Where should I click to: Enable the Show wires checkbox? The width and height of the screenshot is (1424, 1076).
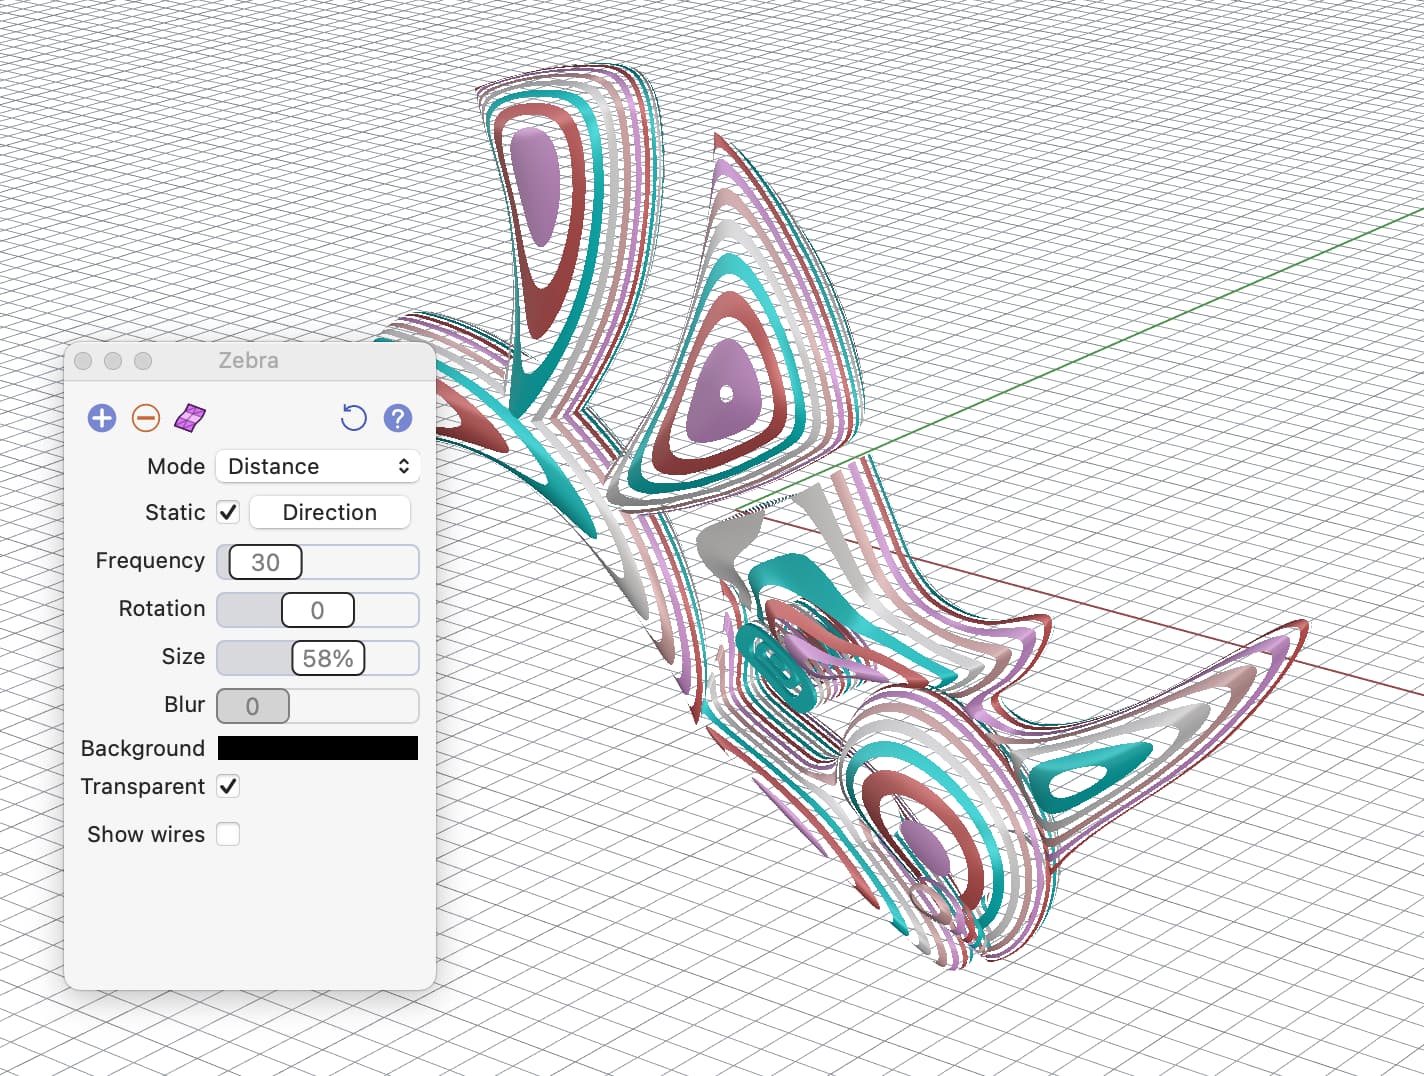point(228,834)
